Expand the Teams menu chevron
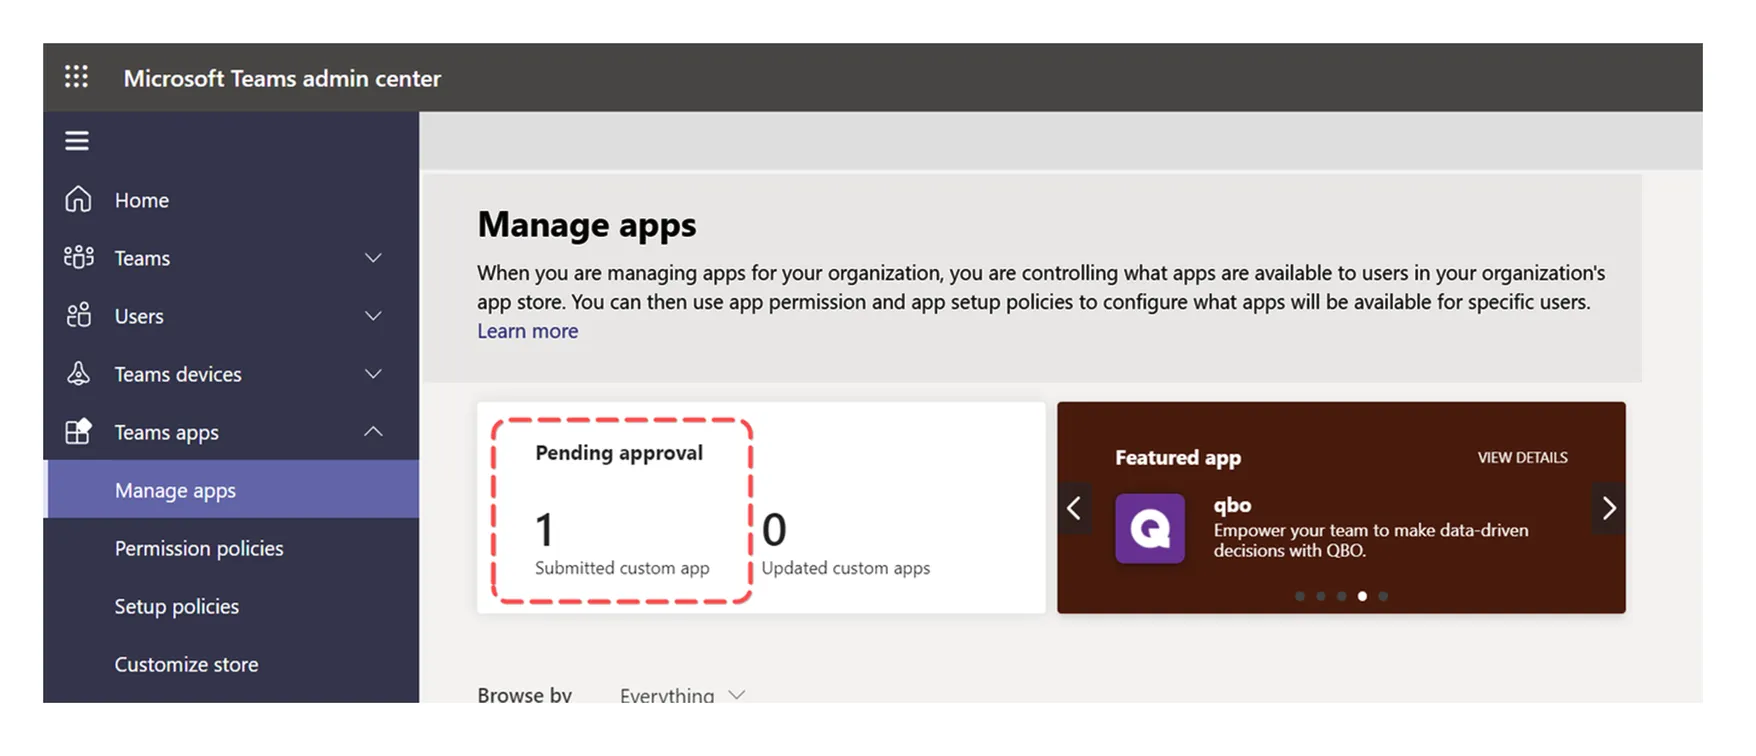Image resolution: width=1756 pixels, height=756 pixels. pos(373,258)
